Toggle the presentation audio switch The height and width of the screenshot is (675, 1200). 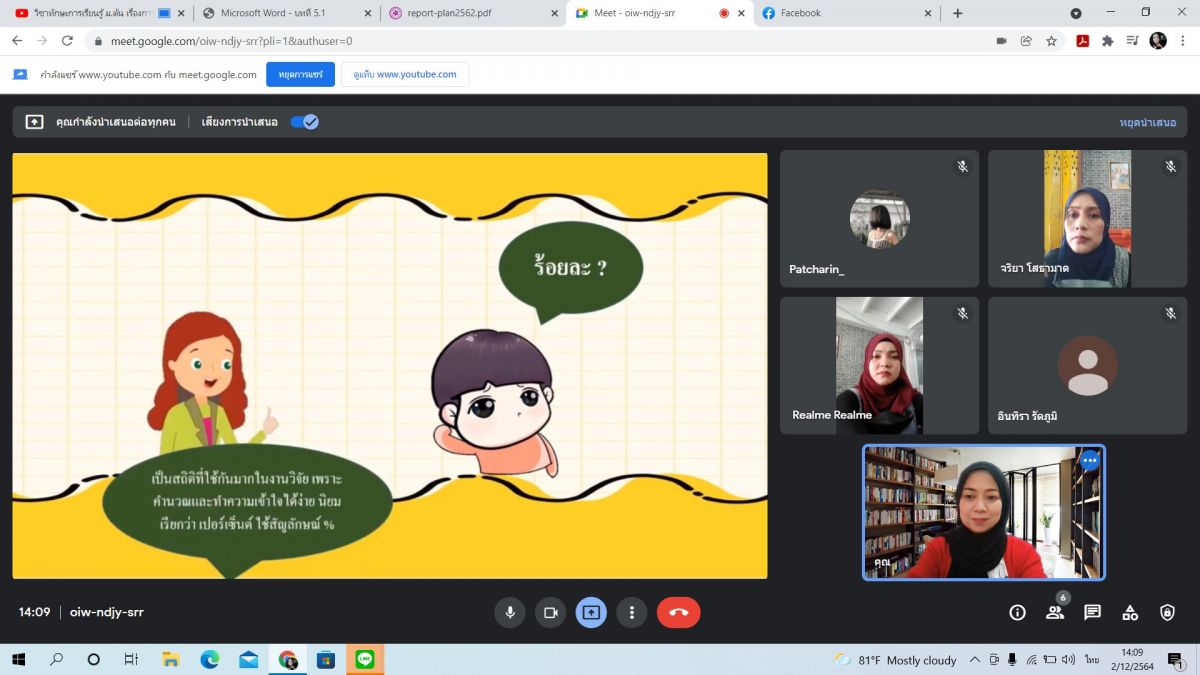[x=304, y=122]
